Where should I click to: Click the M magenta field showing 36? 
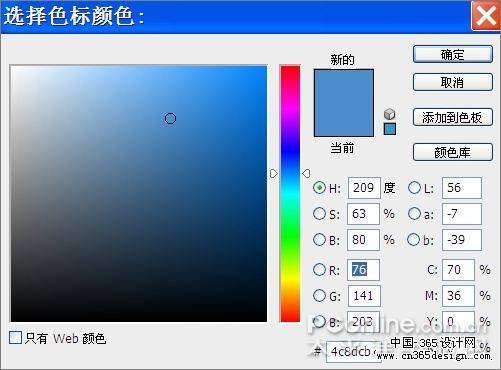tap(458, 296)
